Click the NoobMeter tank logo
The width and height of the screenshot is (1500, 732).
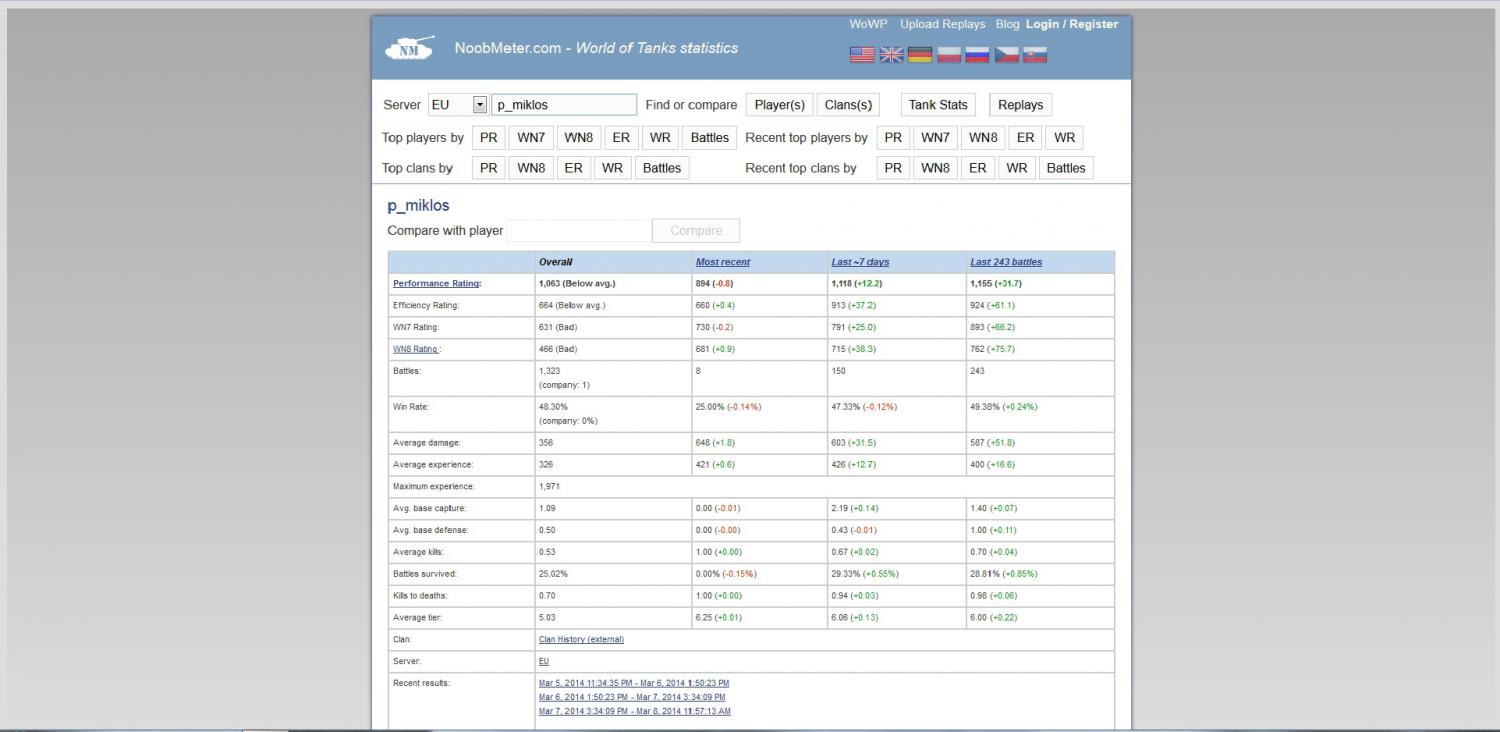(410, 48)
